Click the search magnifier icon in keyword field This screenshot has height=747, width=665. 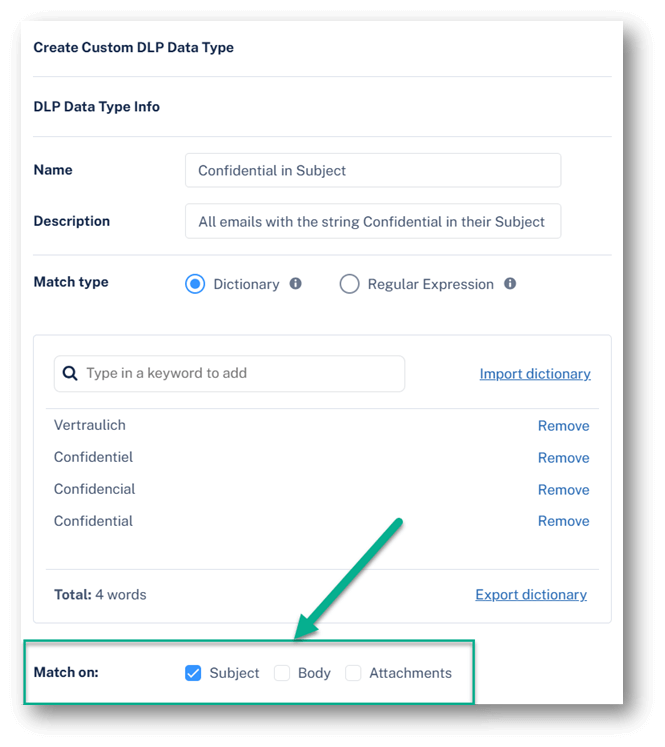(x=70, y=374)
